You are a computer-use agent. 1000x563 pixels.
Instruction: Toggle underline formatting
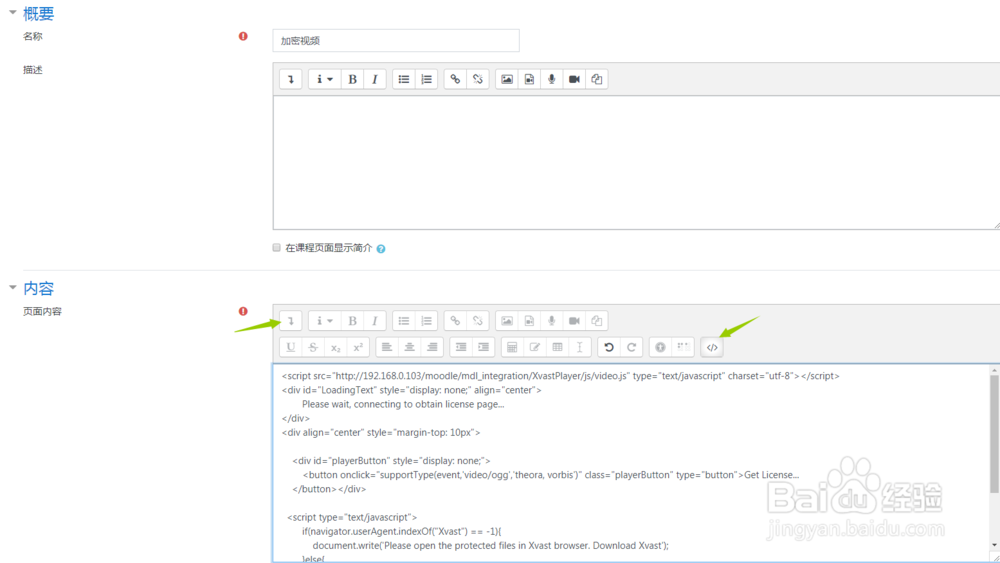291,347
